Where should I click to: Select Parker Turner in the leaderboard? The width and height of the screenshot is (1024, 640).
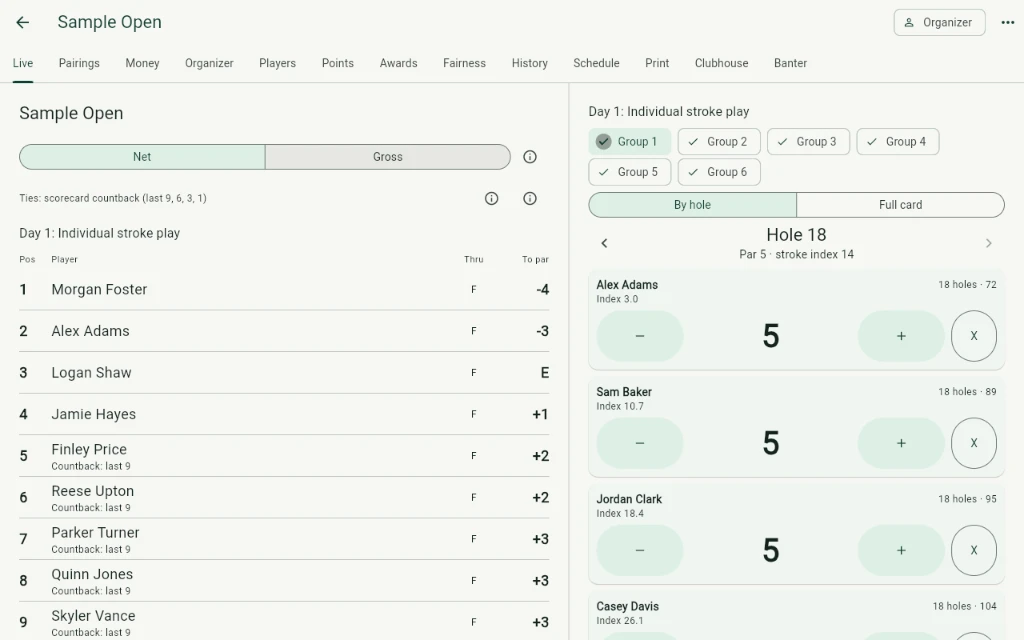[x=284, y=539]
